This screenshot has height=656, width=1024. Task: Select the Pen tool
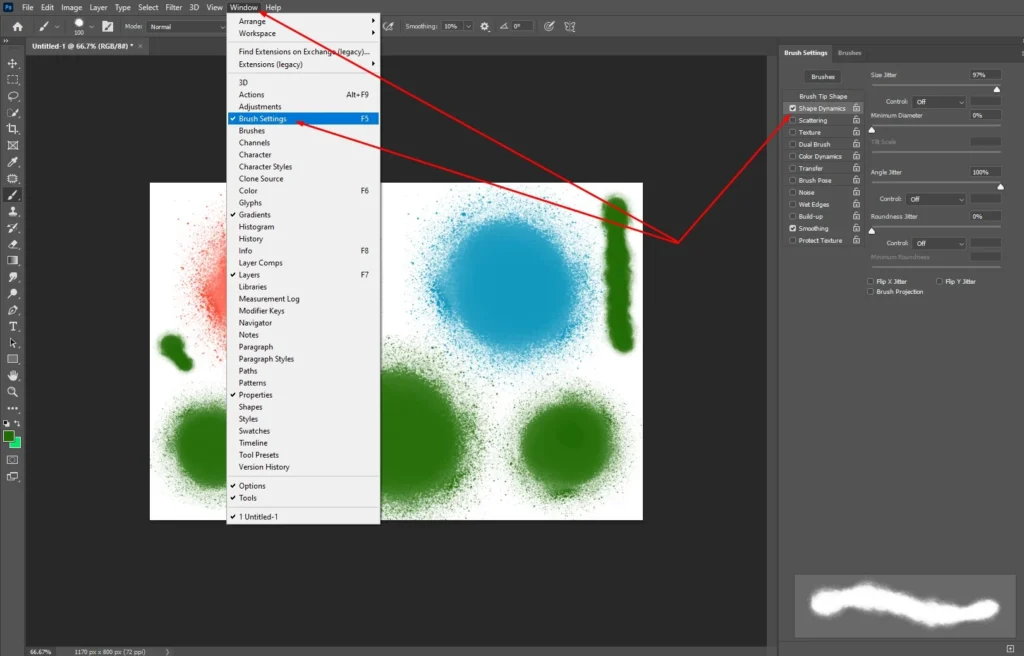12,310
